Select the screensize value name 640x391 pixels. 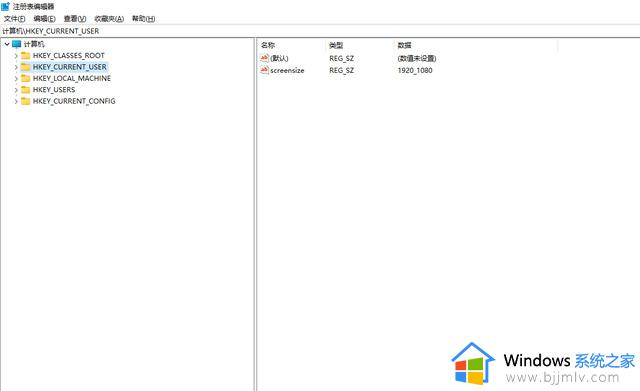[287, 70]
